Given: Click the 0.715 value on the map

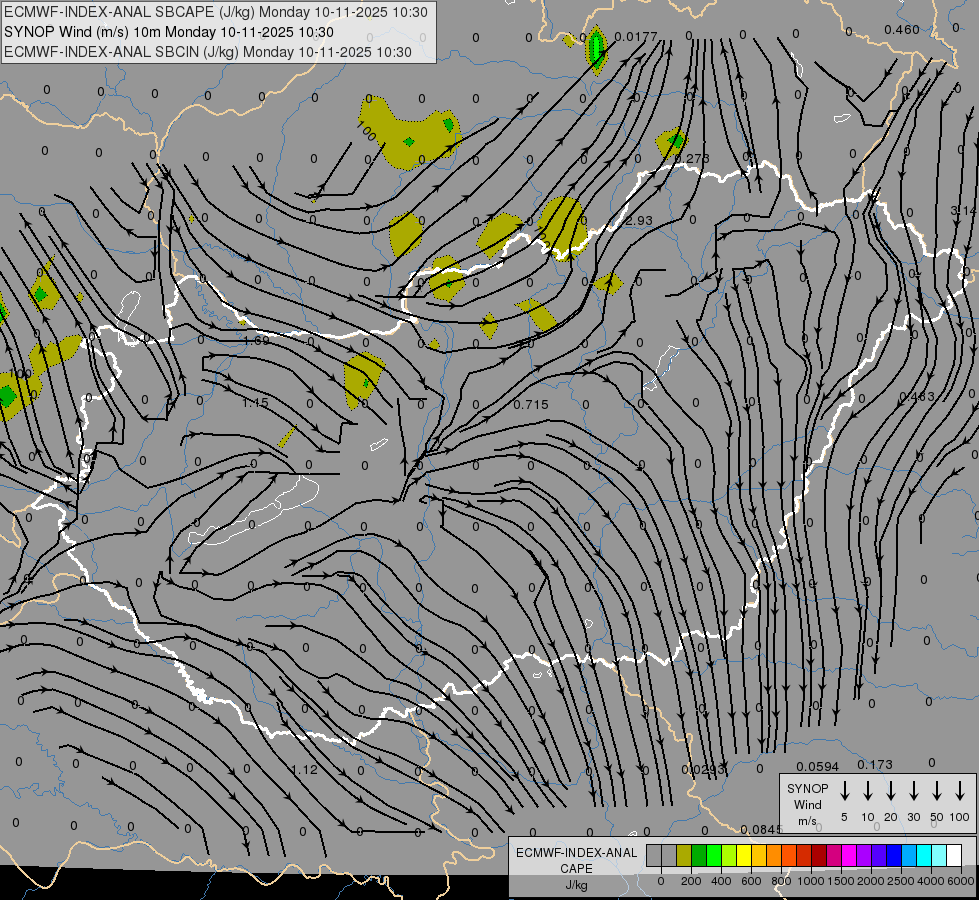Looking at the screenshot, I should (x=531, y=405).
